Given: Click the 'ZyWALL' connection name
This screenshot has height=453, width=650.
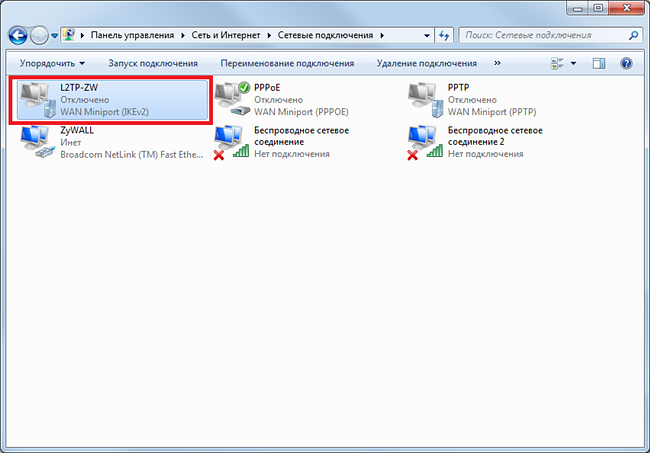Looking at the screenshot, I should click(77, 130).
